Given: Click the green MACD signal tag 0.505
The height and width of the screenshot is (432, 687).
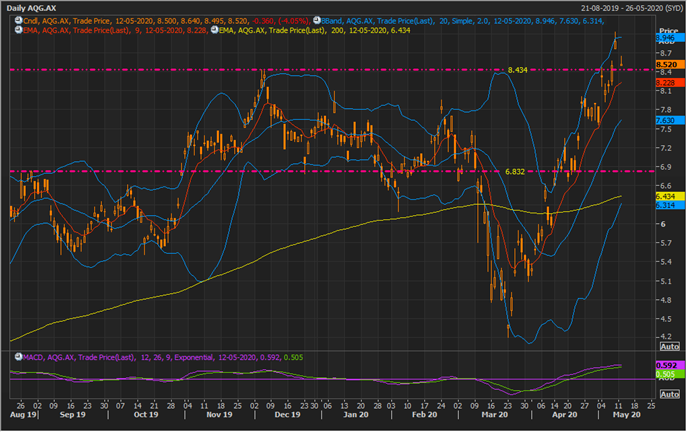Looking at the screenshot, I should tap(670, 374).
